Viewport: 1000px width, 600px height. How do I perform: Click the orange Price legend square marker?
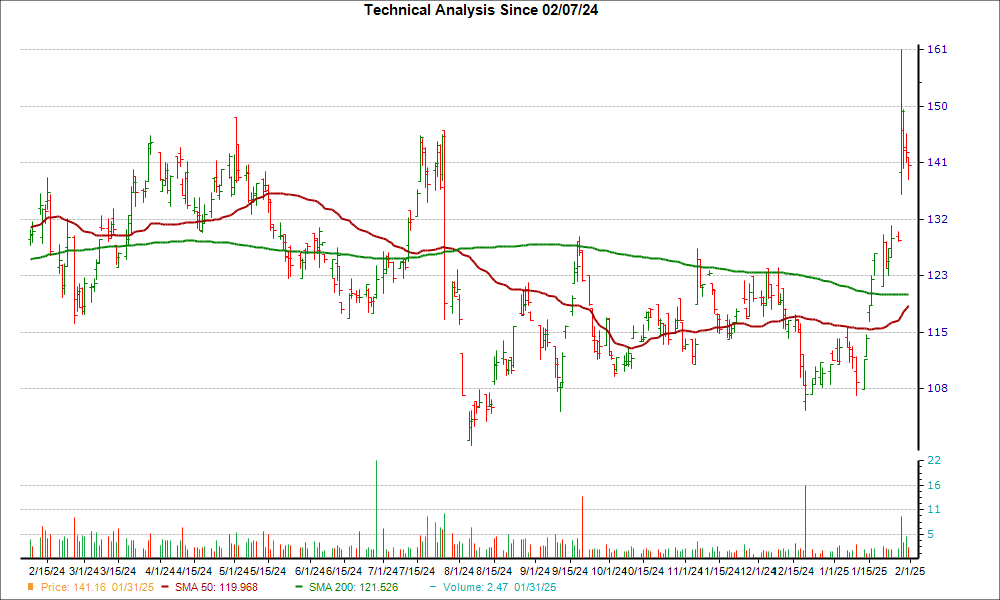point(31,587)
